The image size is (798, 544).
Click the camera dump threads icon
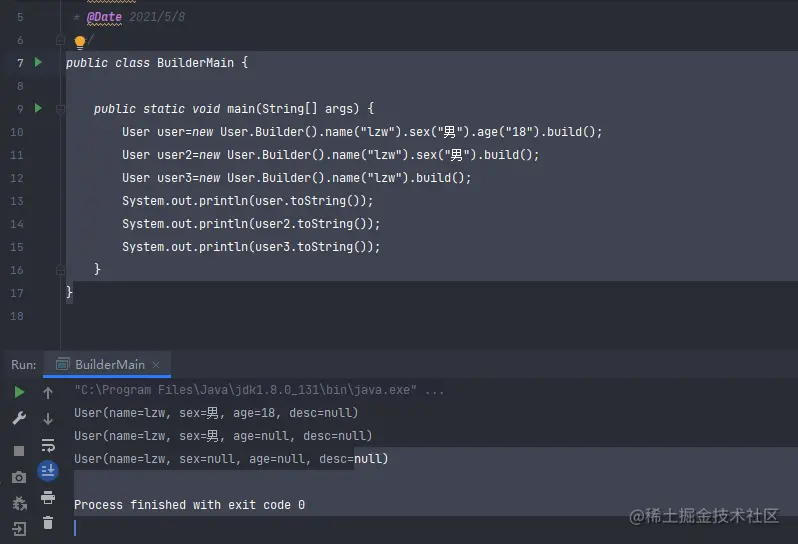(x=19, y=477)
